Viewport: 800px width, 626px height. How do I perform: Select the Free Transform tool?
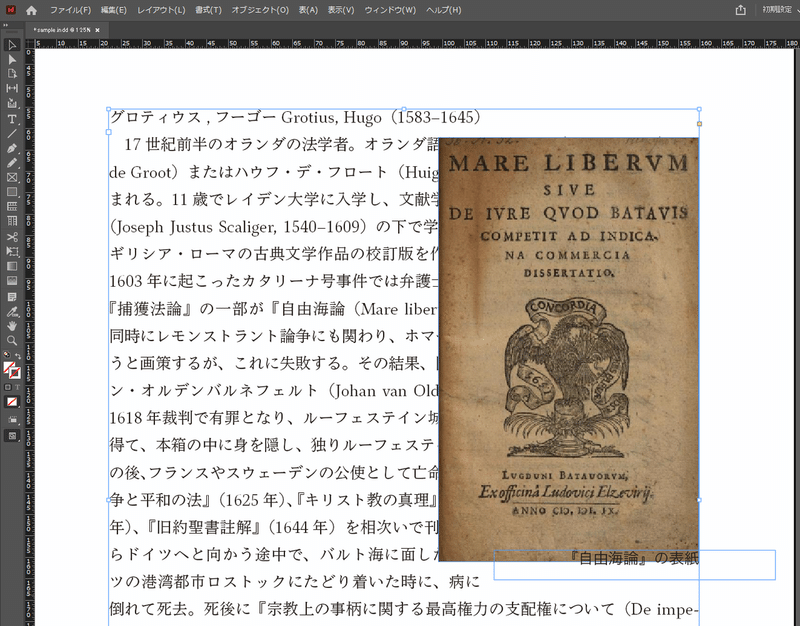click(12, 252)
